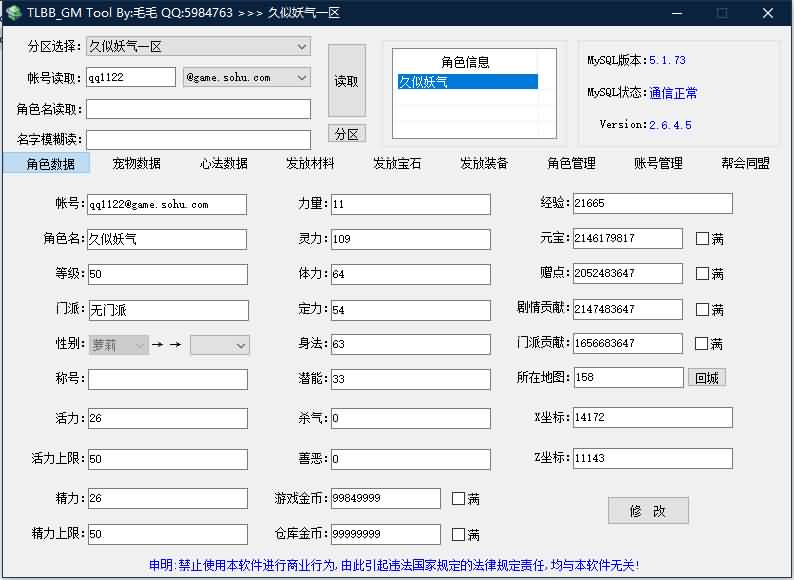Focus the 名字模糊读 input field
The image size is (794, 580).
coord(198,140)
